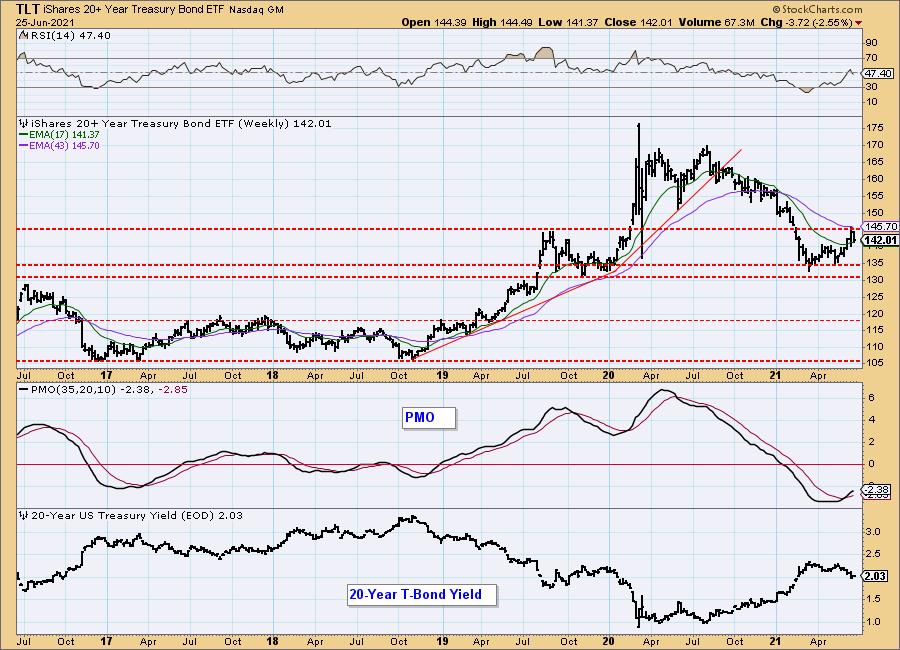Image resolution: width=900 pixels, height=650 pixels.
Task: Click the green EMA(17) legend line
Action: 24,134
